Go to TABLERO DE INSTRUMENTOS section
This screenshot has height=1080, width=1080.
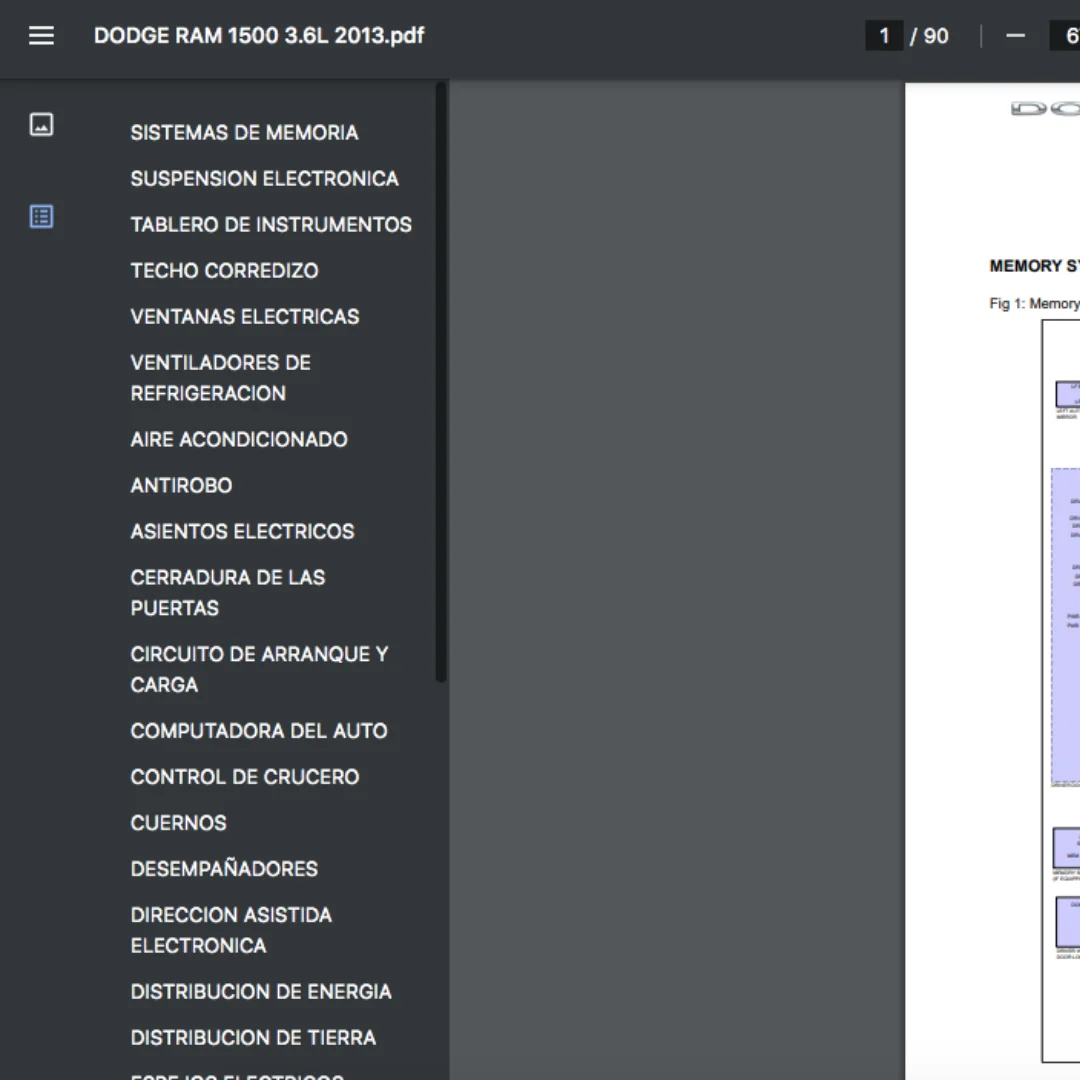click(x=271, y=225)
